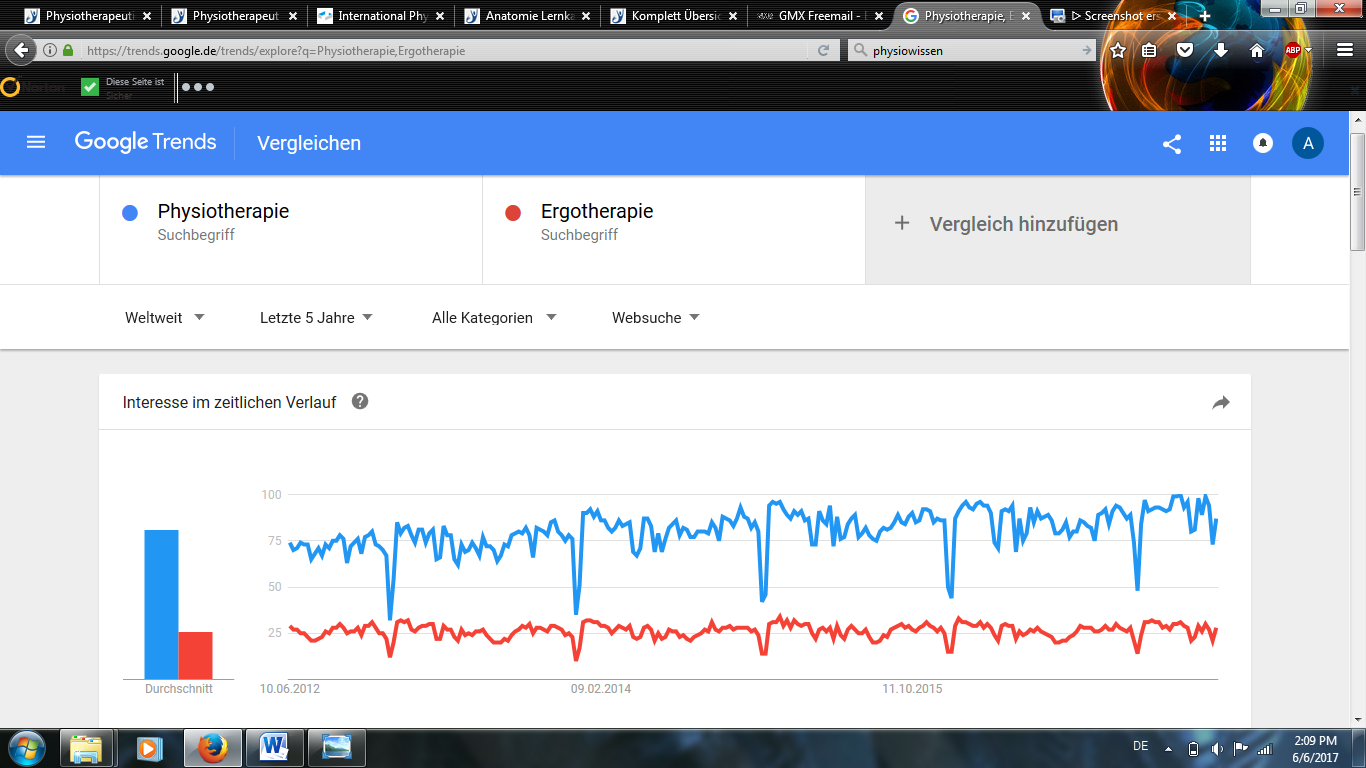Viewport: 1366px width, 768px height.
Task: Open the Alle Kategorien dropdown
Action: point(494,317)
